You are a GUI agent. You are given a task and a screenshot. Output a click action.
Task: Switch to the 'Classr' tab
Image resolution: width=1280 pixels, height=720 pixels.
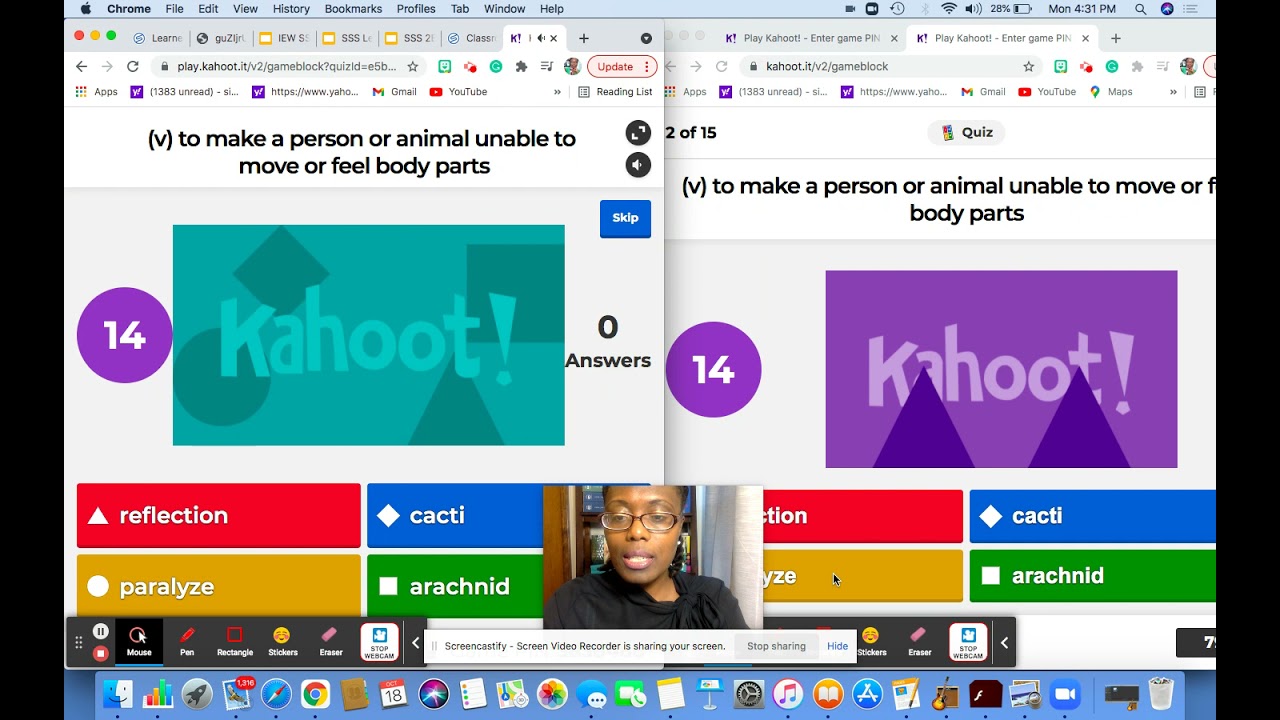[x=472, y=38]
